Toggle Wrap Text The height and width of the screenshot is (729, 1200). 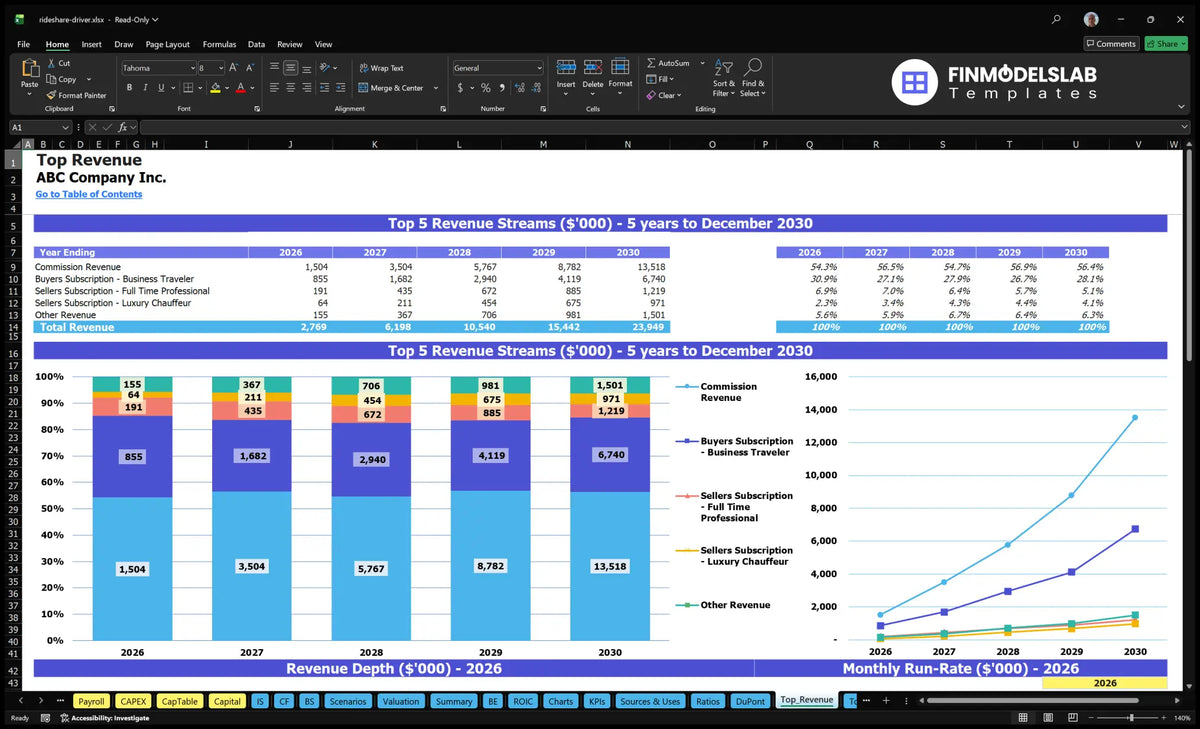[381, 68]
